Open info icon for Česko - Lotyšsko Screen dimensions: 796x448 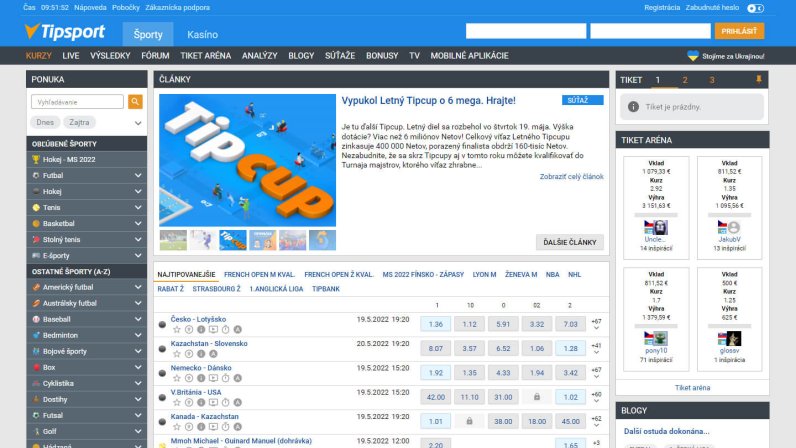[x=201, y=329]
